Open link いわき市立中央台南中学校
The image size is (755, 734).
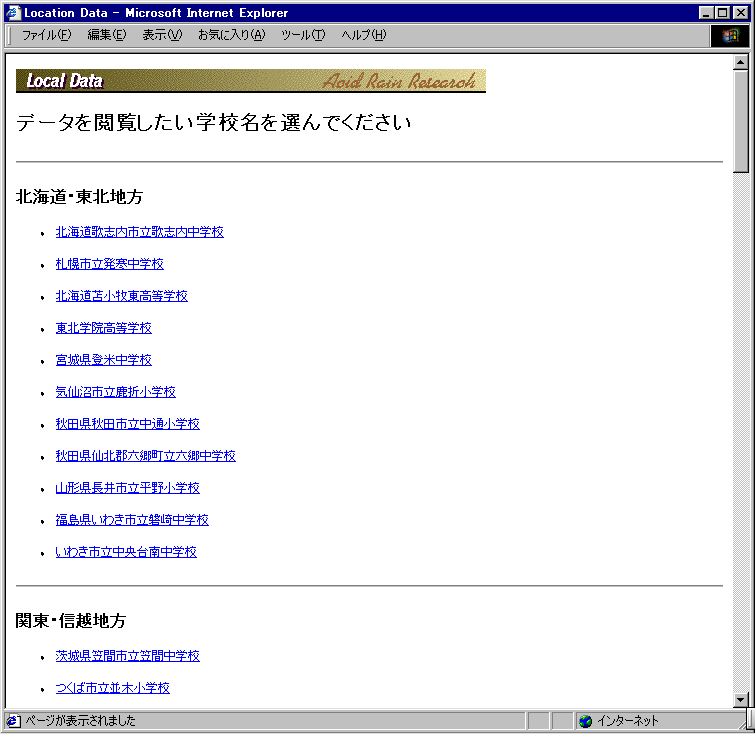tap(126, 552)
